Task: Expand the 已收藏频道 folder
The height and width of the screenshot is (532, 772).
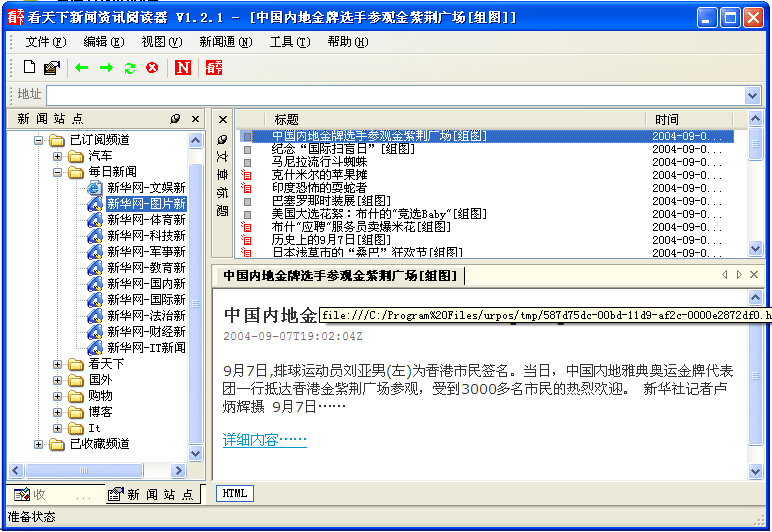Action: click(40, 444)
